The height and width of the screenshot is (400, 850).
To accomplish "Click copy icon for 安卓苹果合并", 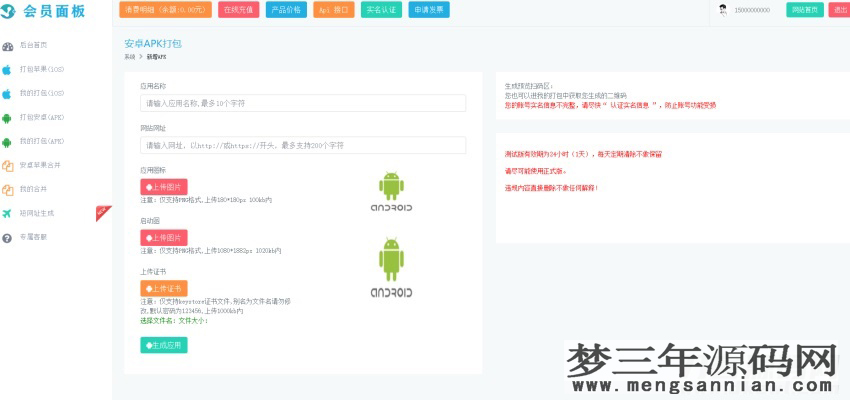I will coord(7,166).
